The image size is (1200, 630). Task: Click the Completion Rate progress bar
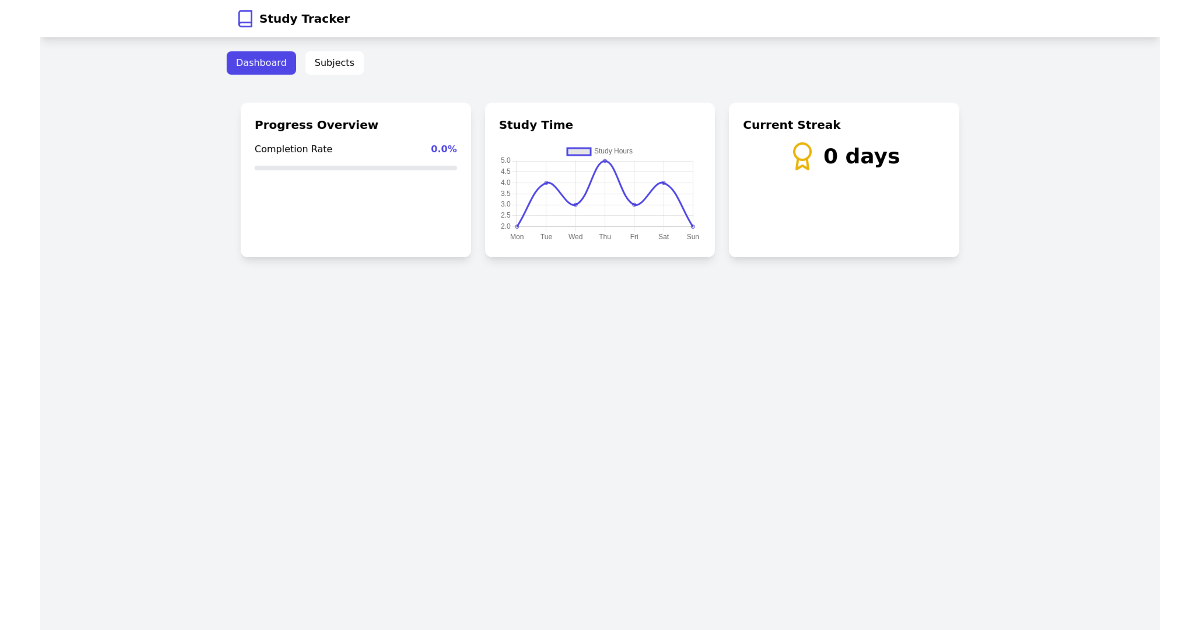coord(355,167)
